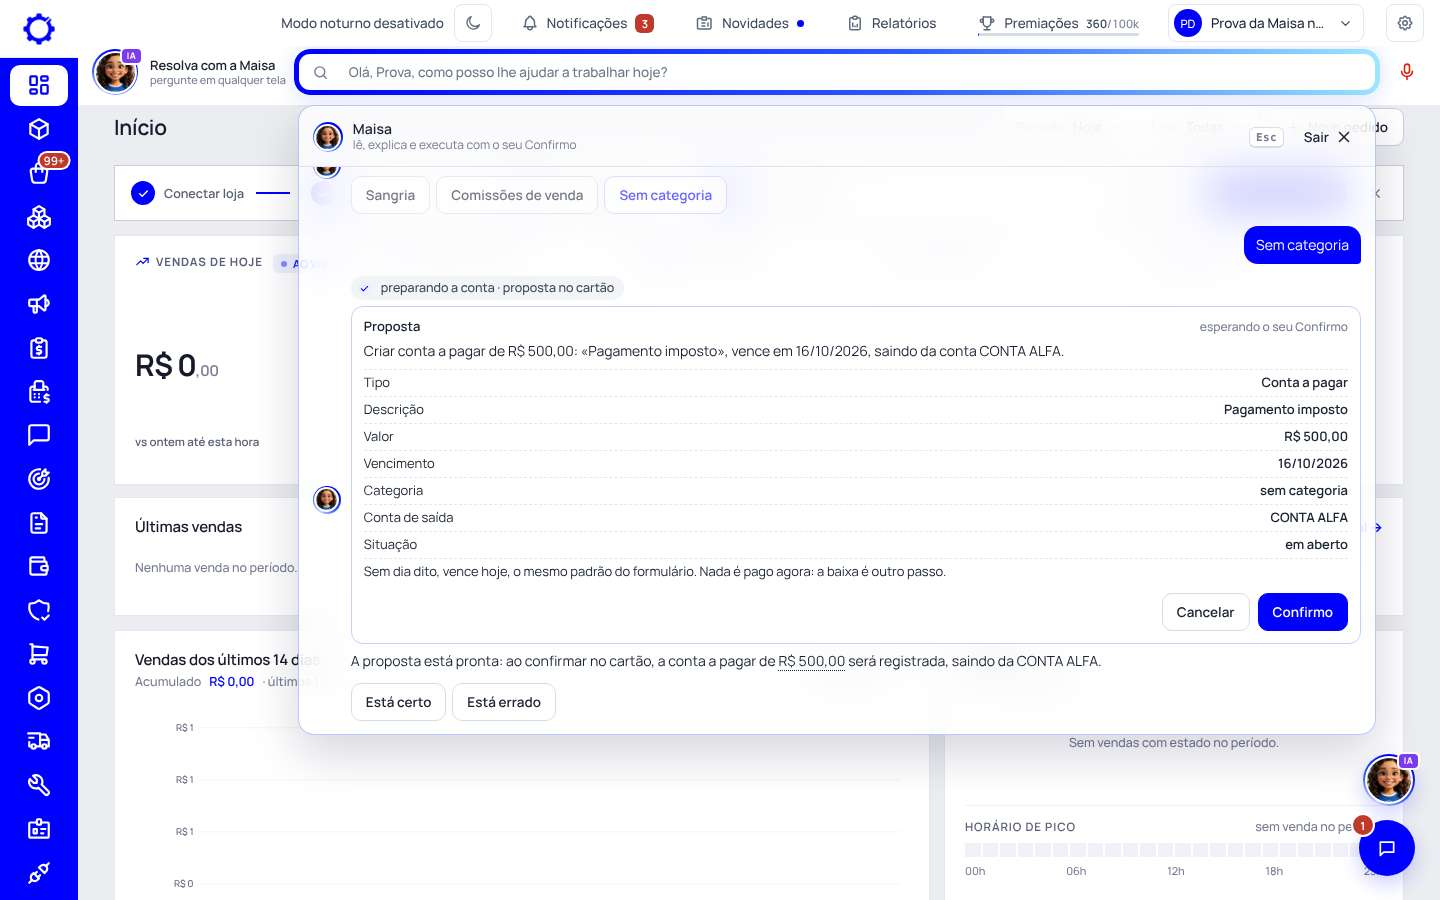Close the Maisa panel with Sair

coord(1326,137)
